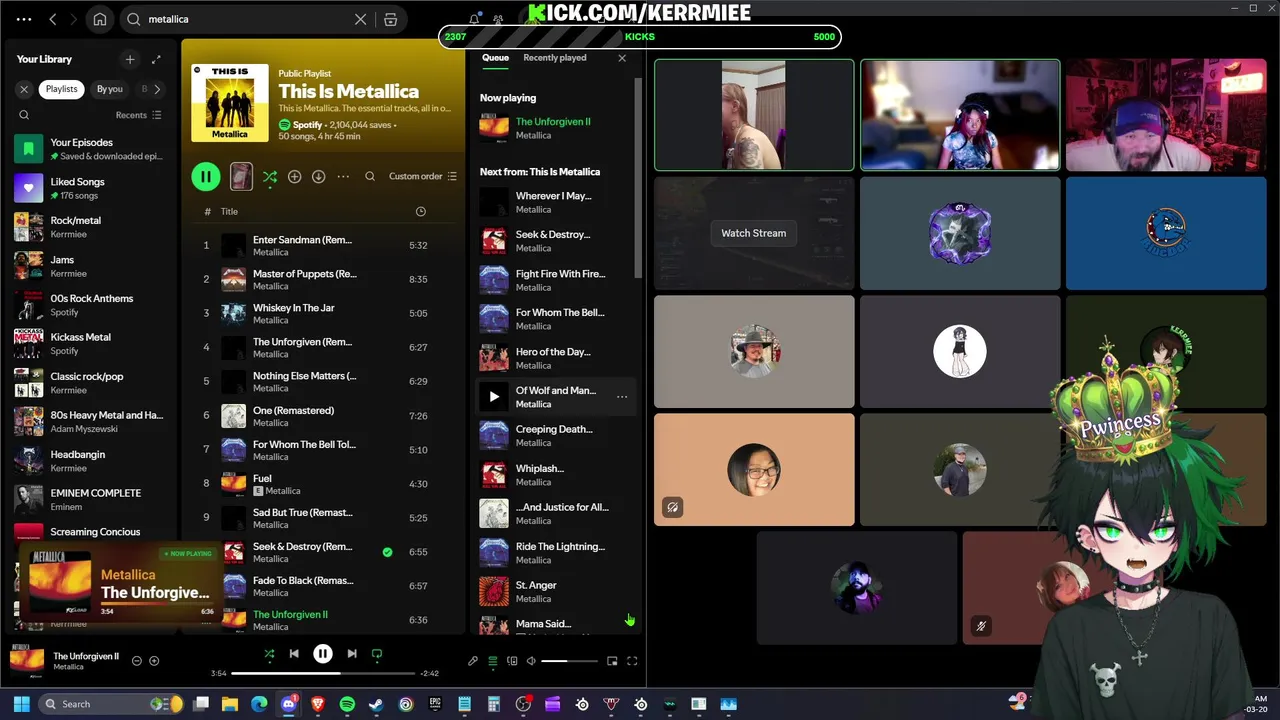Screen dimensions: 1280x720
Task: Select Whiplash in the queue
Action: point(555,475)
